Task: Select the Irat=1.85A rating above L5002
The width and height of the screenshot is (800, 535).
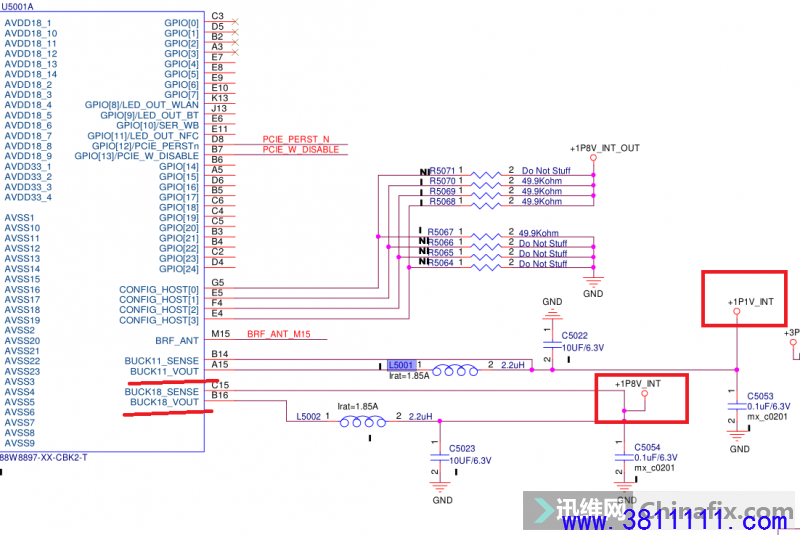Action: [x=358, y=406]
